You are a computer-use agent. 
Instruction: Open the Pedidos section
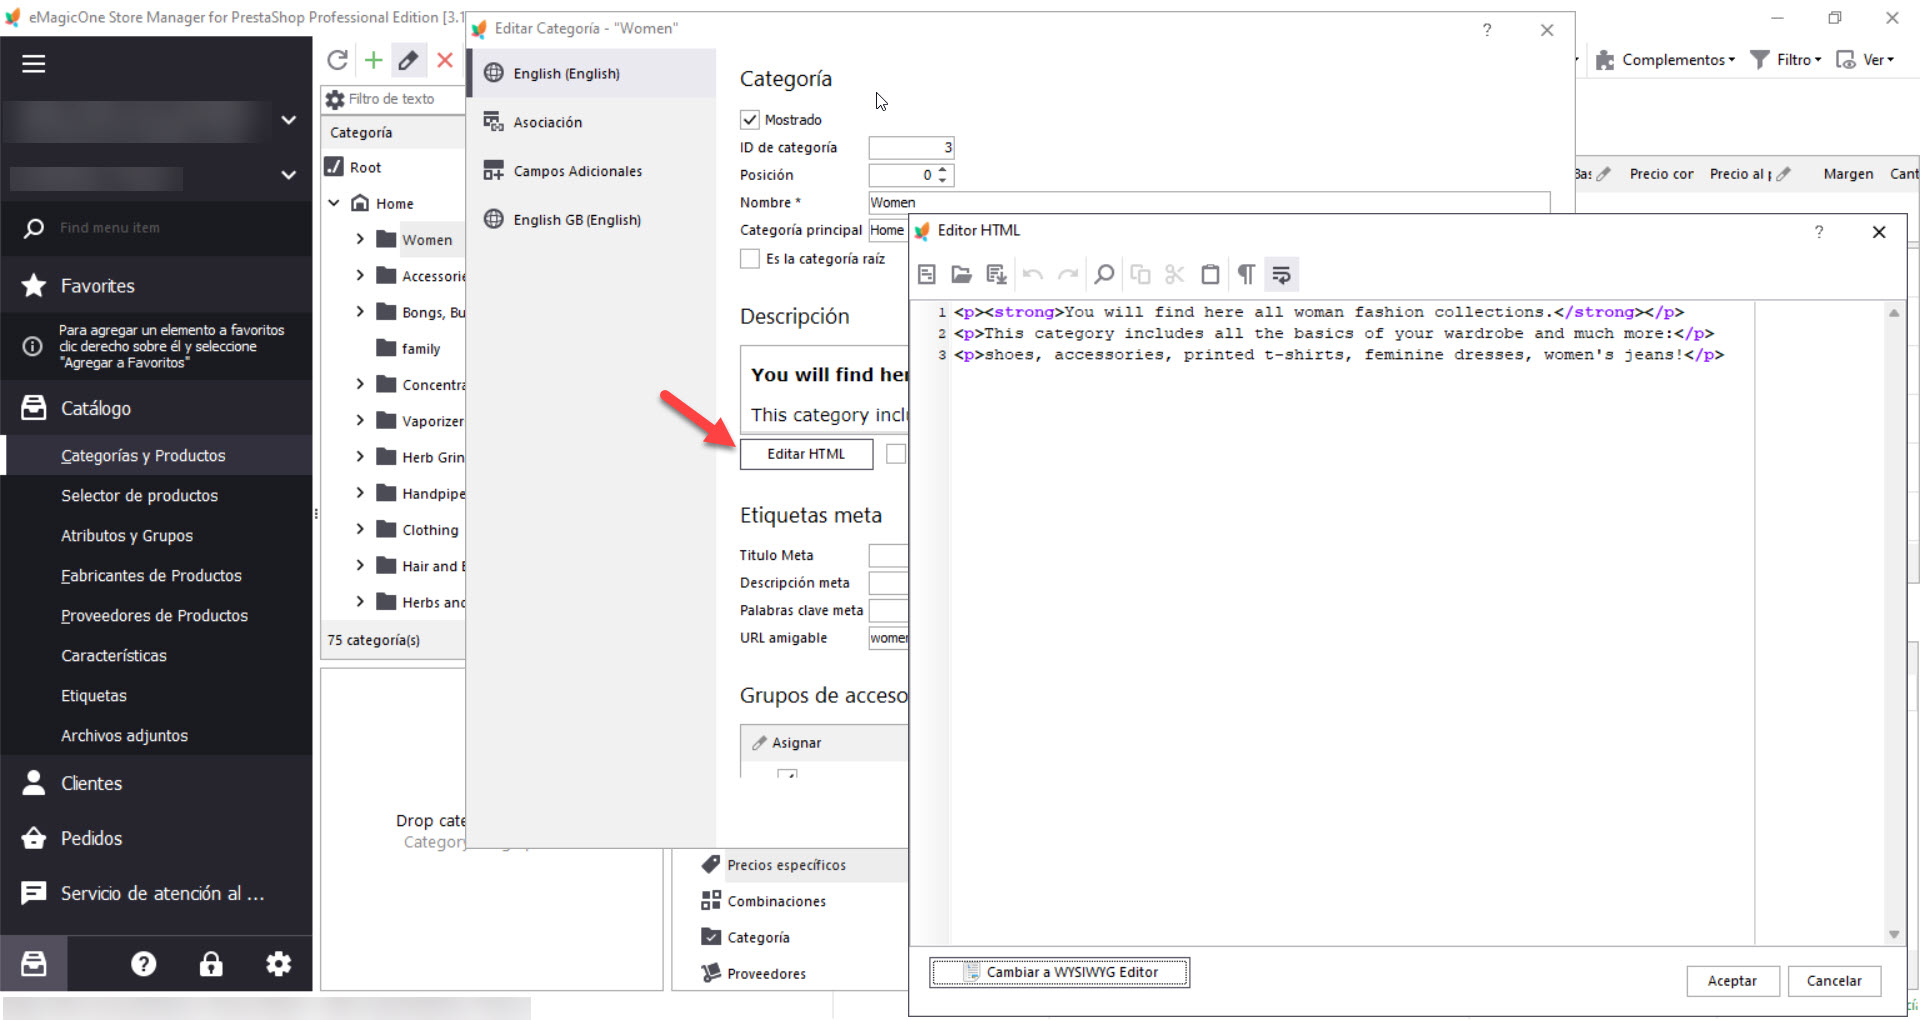(x=157, y=838)
